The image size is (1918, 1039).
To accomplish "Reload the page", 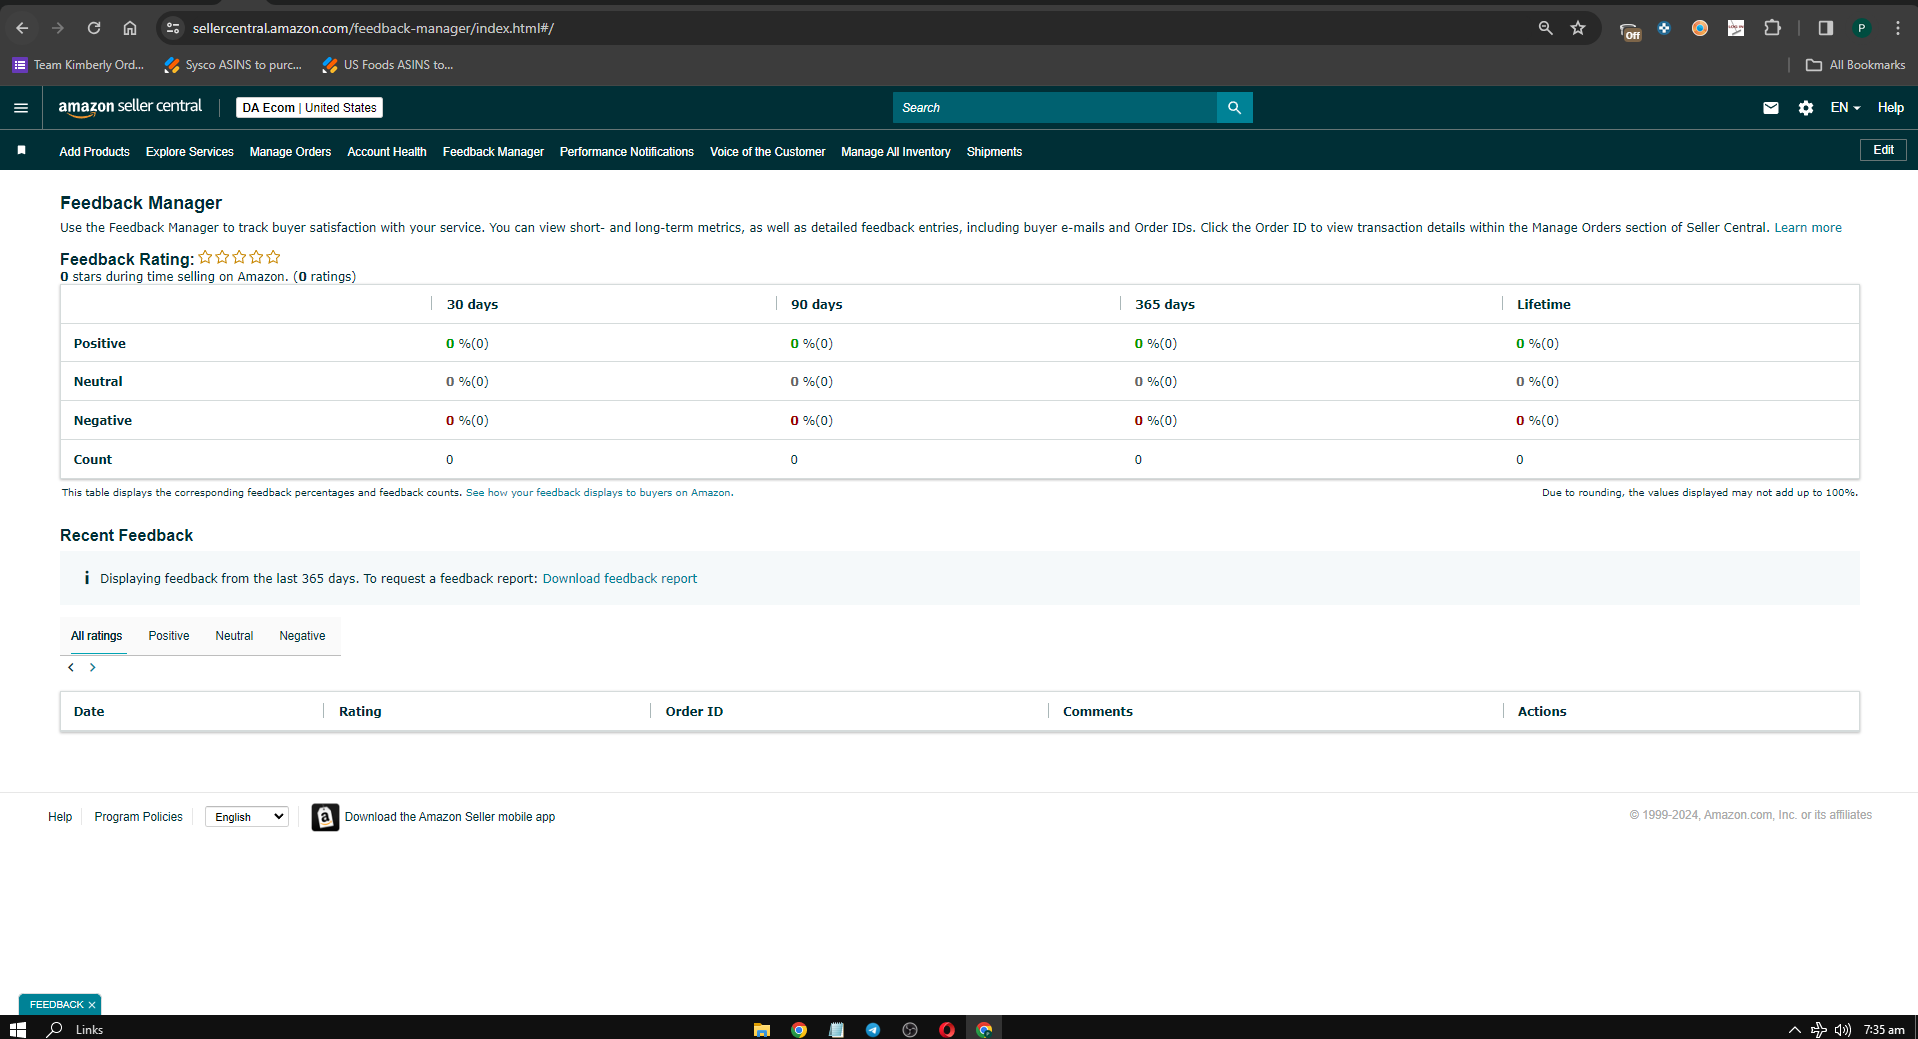I will 94,28.
